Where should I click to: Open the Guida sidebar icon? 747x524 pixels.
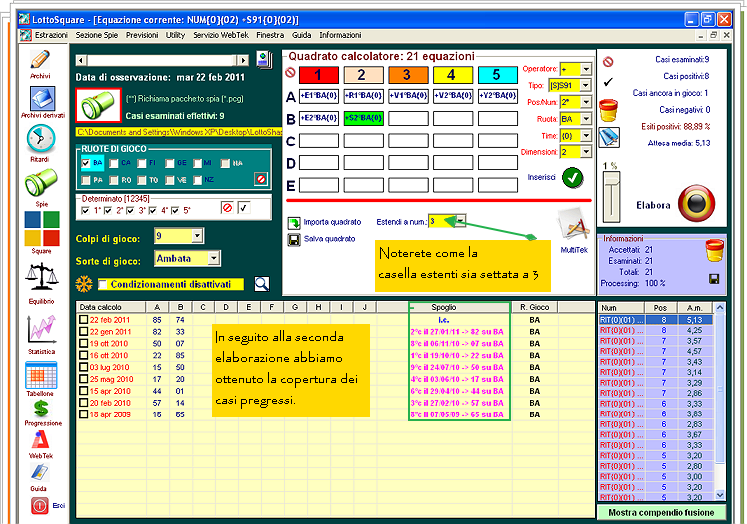pyautogui.click(x=40, y=473)
